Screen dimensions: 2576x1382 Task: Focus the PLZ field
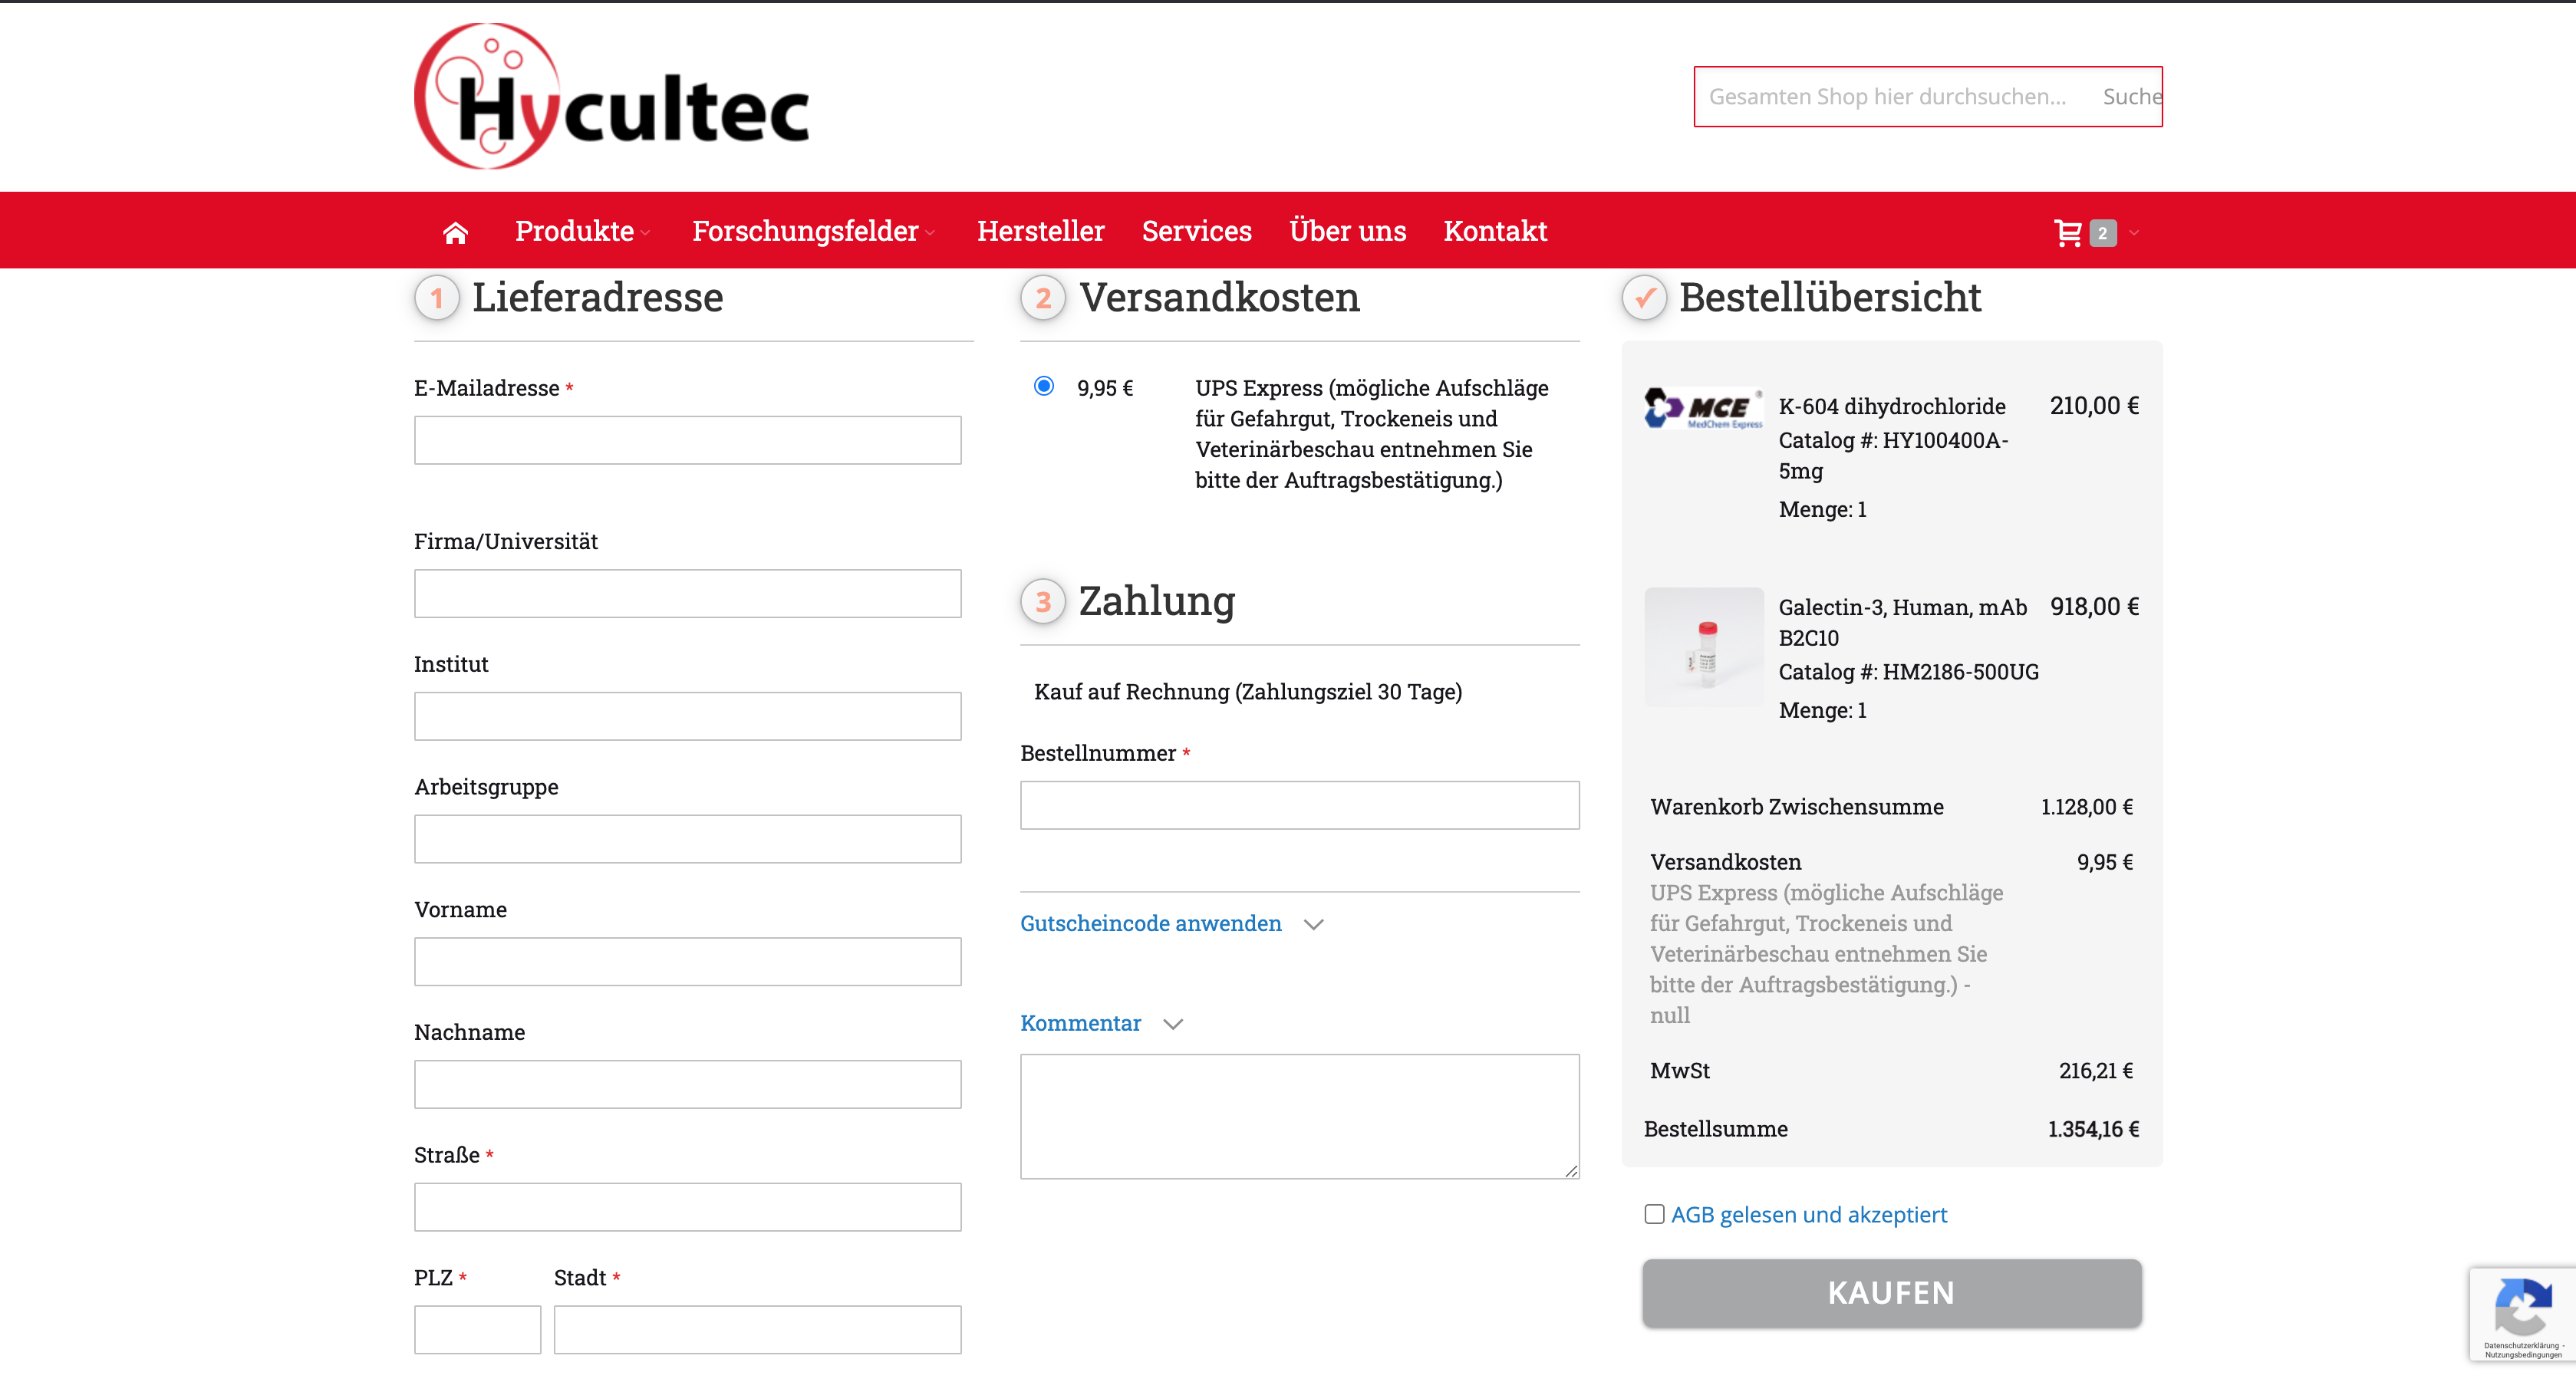pyautogui.click(x=477, y=1329)
